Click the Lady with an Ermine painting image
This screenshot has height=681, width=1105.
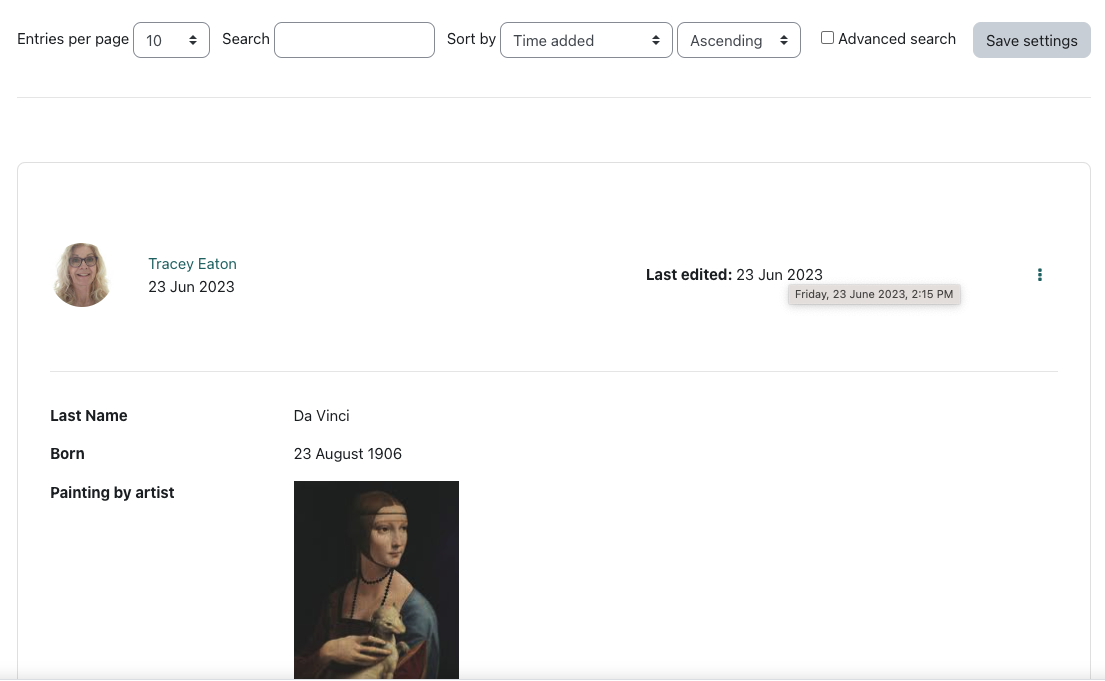pyautogui.click(x=376, y=580)
